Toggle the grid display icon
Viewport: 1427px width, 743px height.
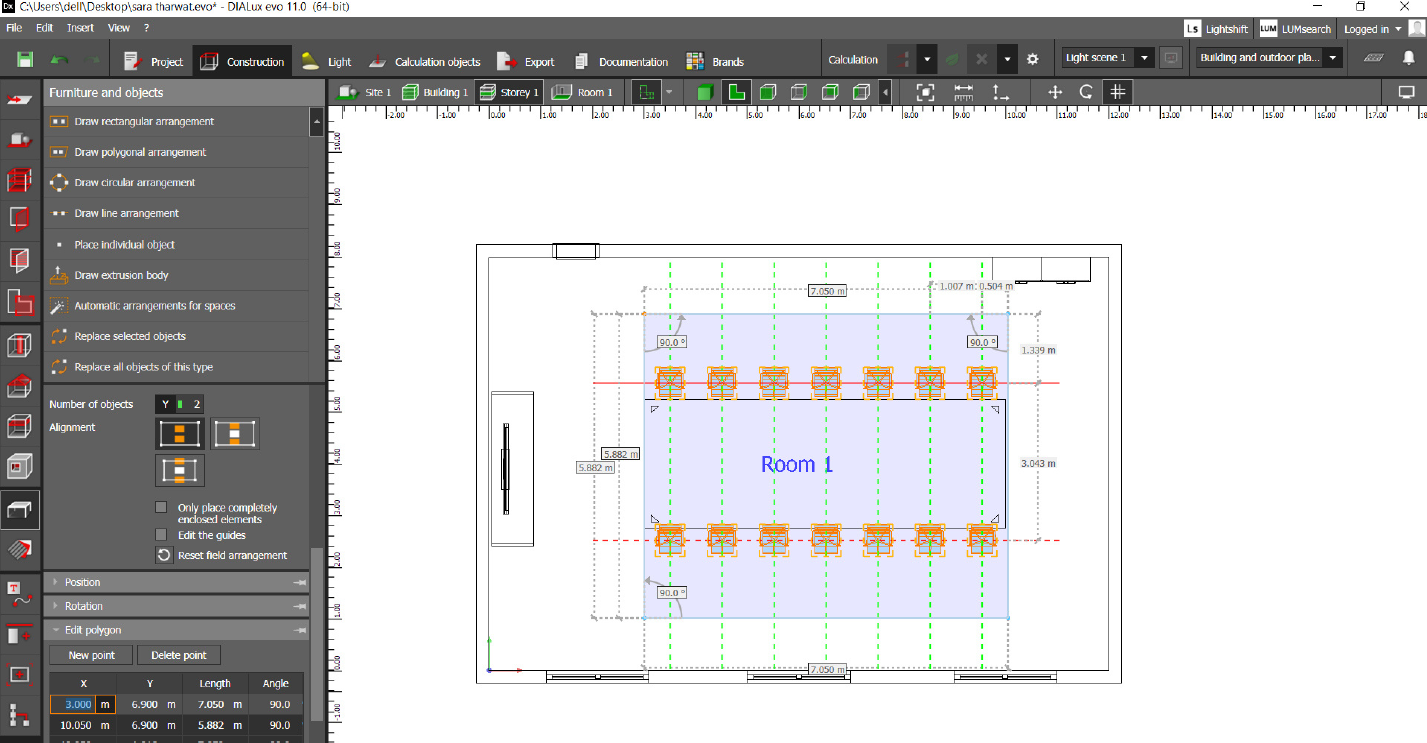pyautogui.click(x=1117, y=92)
